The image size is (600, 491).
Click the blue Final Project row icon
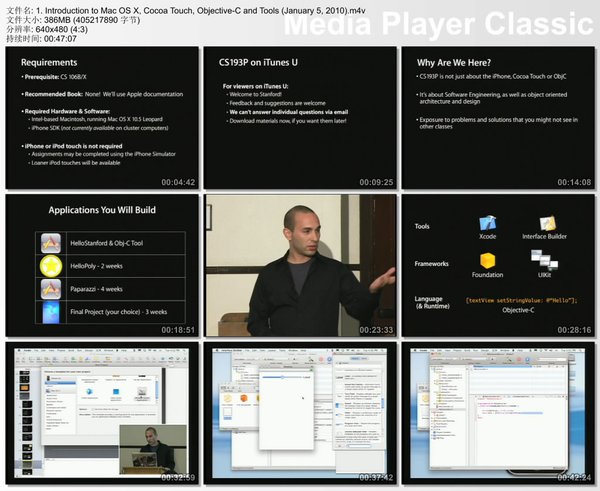click(x=51, y=312)
